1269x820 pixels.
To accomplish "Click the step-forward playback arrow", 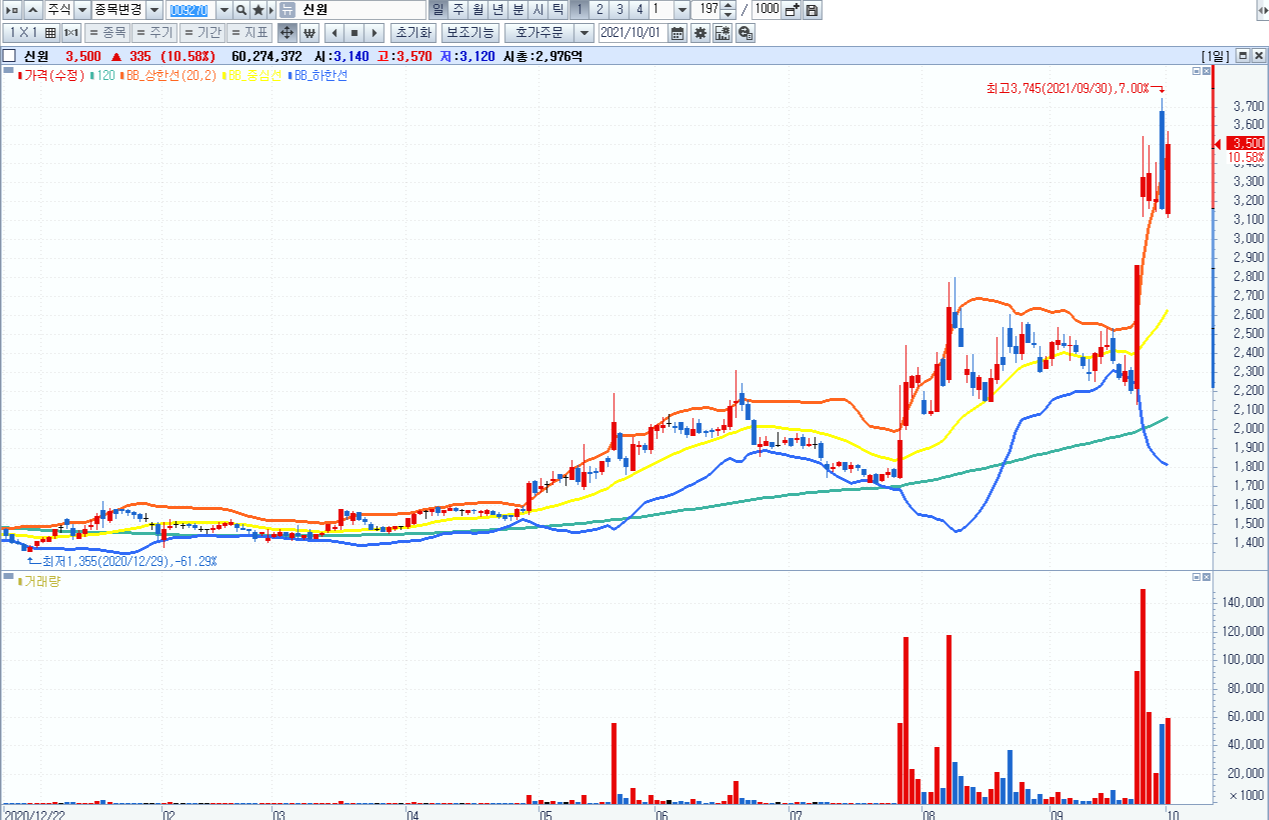I will pos(375,32).
